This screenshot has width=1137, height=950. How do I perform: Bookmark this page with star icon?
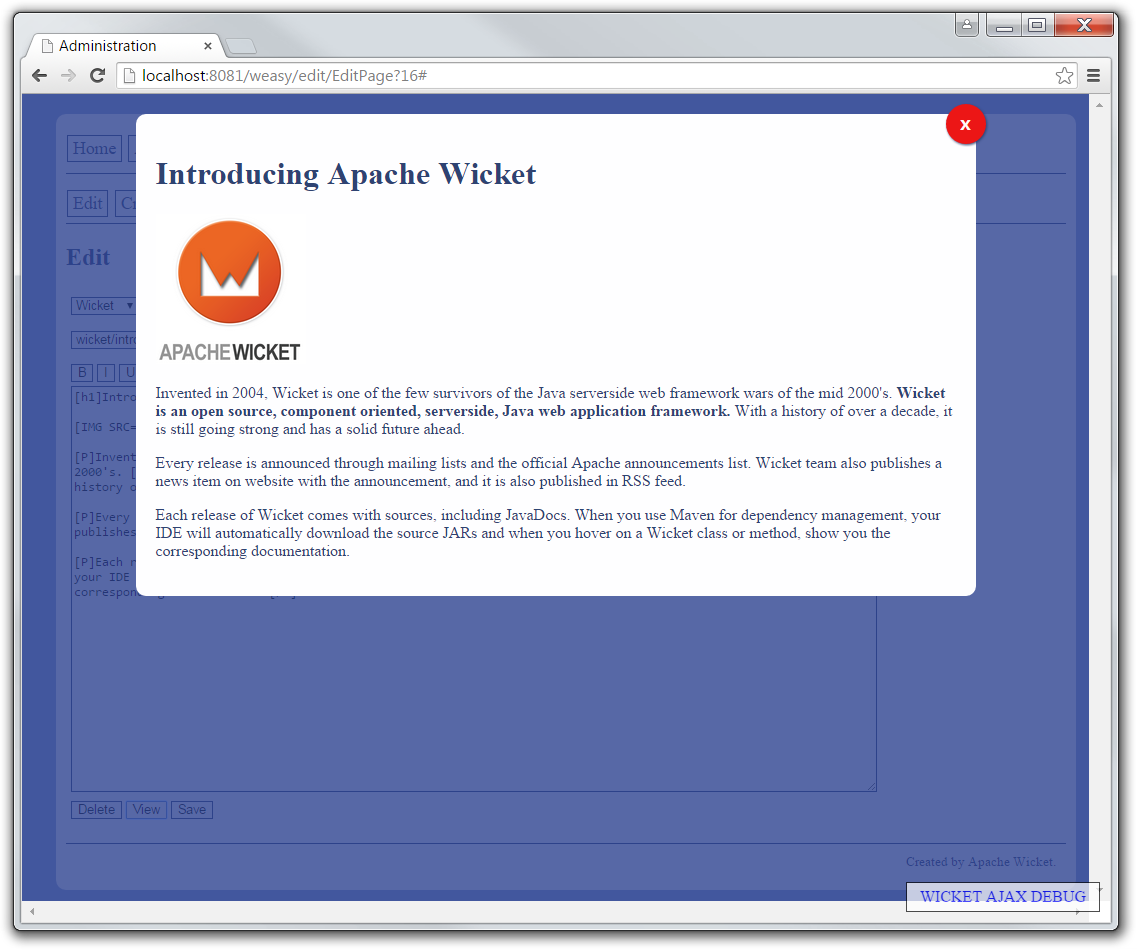tap(1064, 75)
